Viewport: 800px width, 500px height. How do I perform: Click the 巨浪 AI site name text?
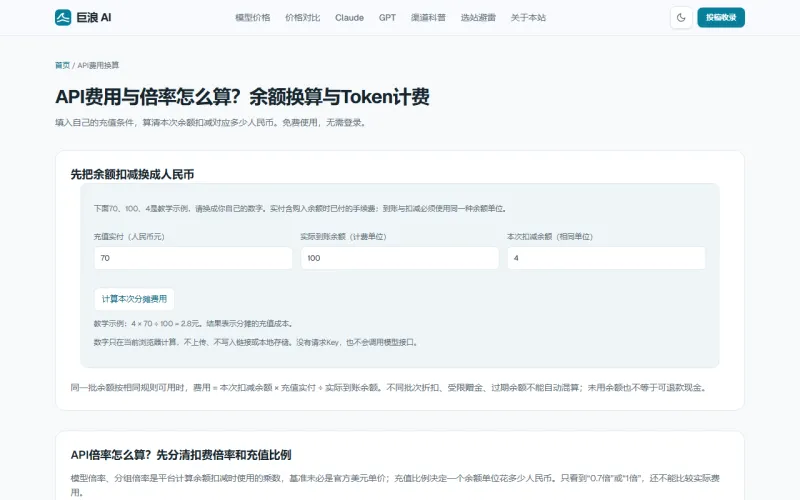pyautogui.click(x=94, y=17)
